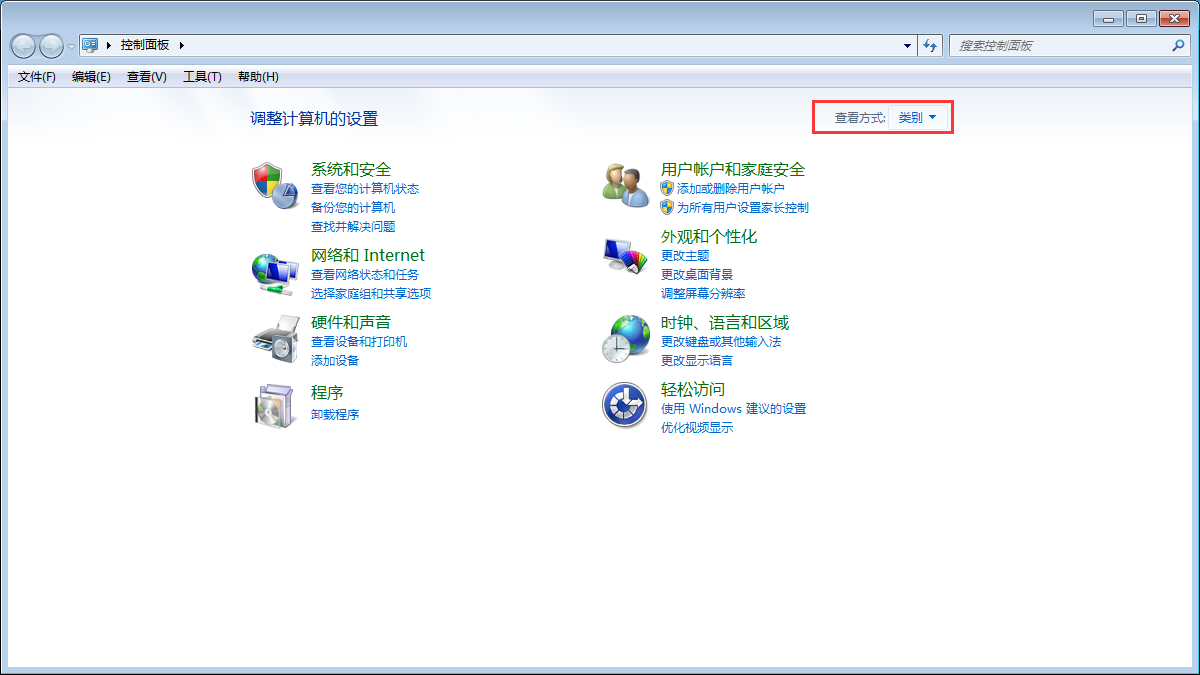Open the recent pages dropdown next to Forward
Image resolution: width=1200 pixels, height=675 pixels.
pyautogui.click(x=71, y=46)
